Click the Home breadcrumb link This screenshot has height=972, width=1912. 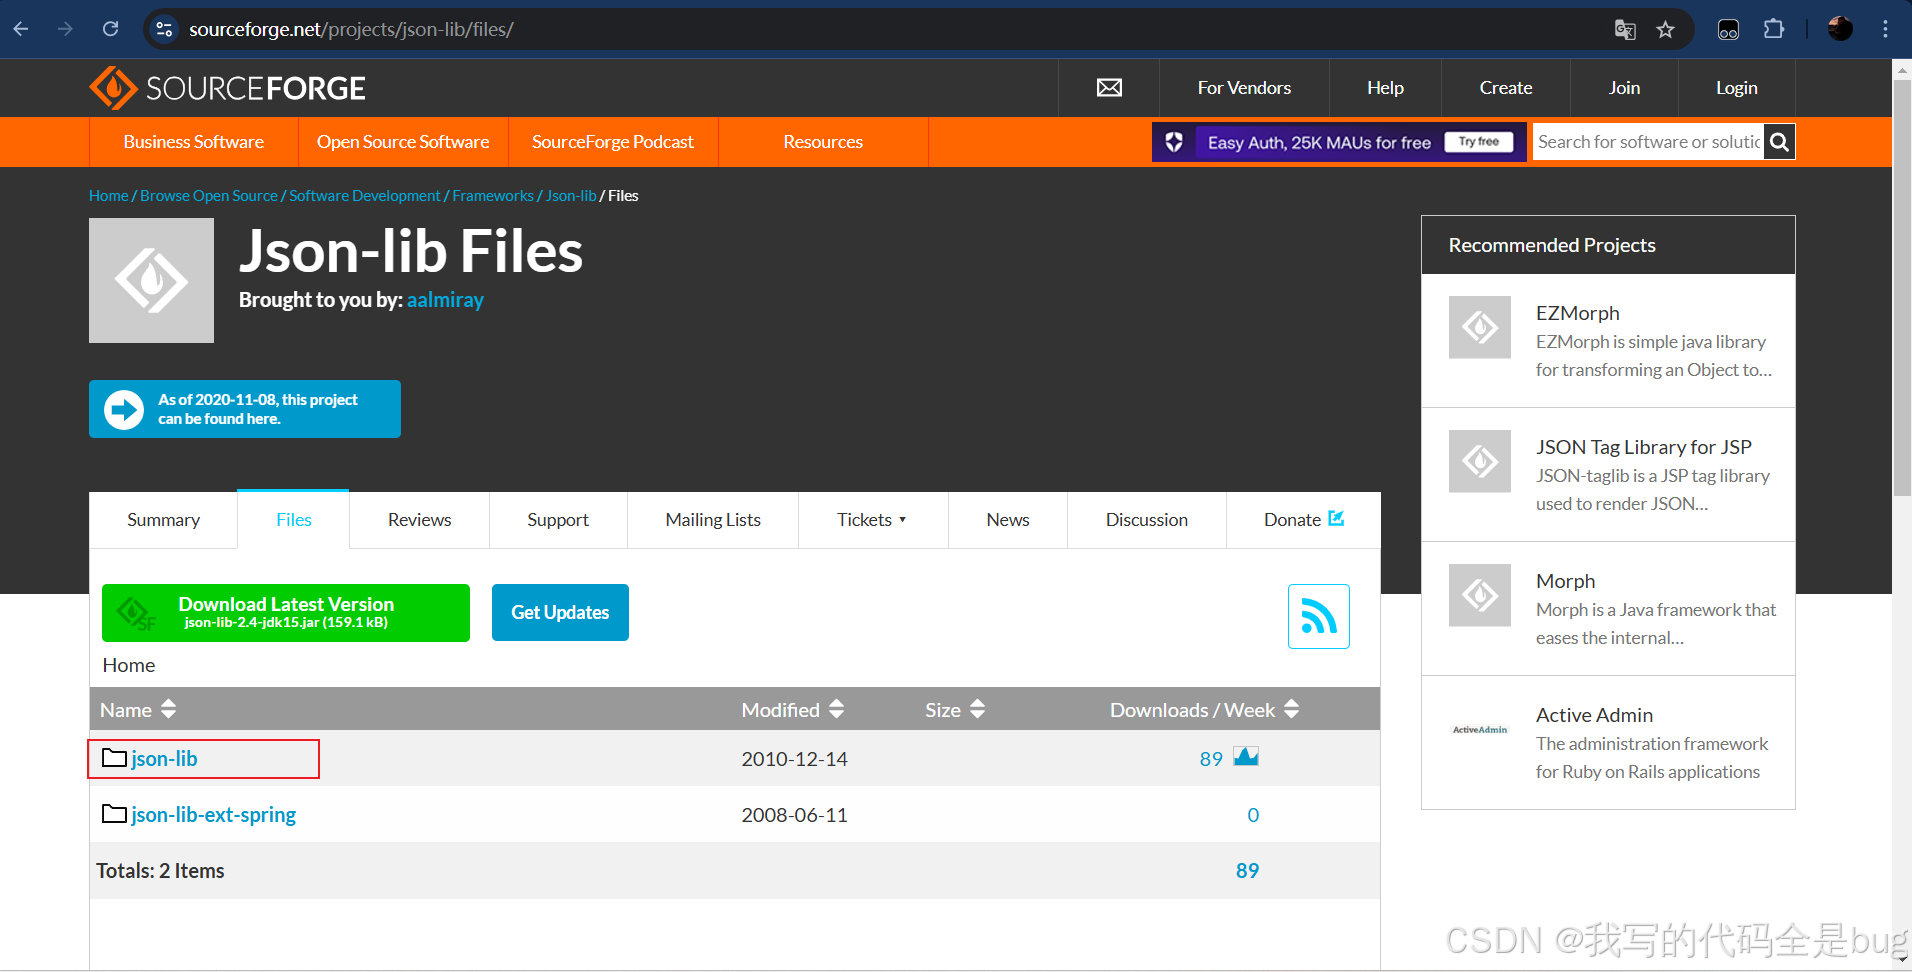click(108, 196)
